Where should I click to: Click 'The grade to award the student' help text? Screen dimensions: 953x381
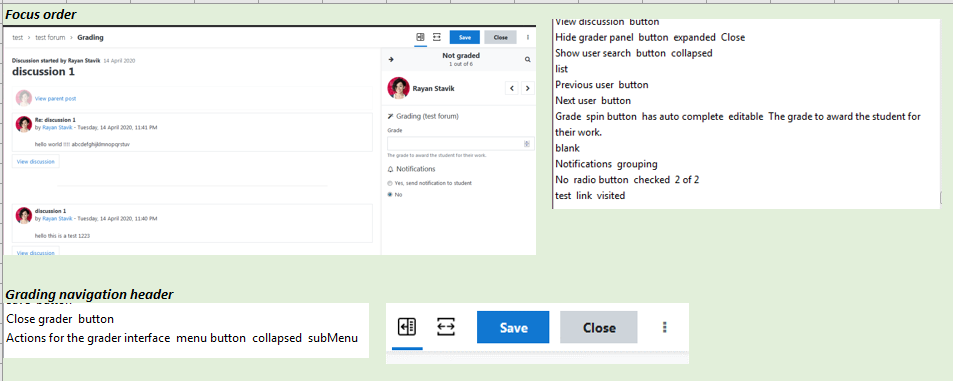(x=436, y=156)
